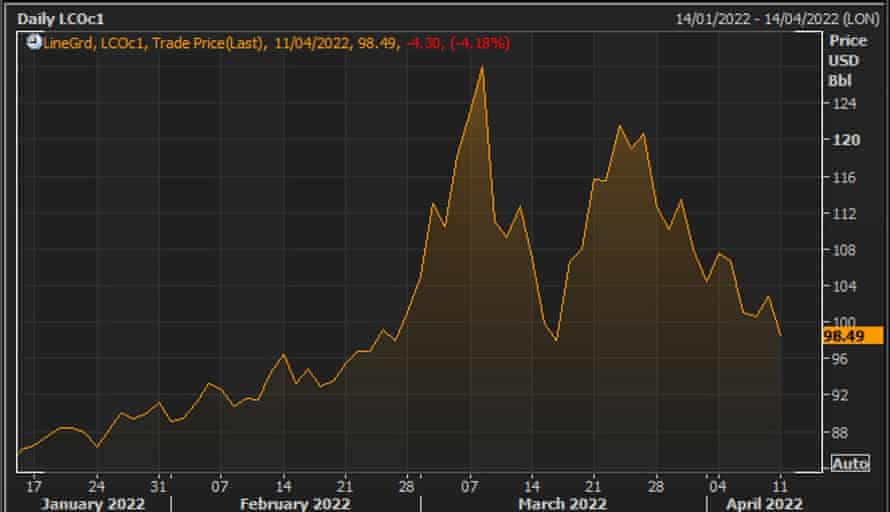Viewport: 890px width, 512px height.
Task: Click the '11' date tick in April
Action: (x=780, y=486)
